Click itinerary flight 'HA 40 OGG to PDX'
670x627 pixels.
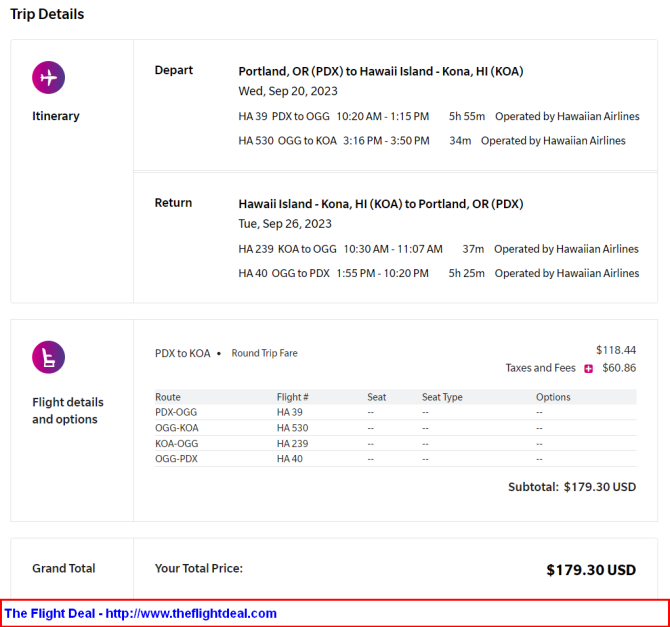point(284,273)
